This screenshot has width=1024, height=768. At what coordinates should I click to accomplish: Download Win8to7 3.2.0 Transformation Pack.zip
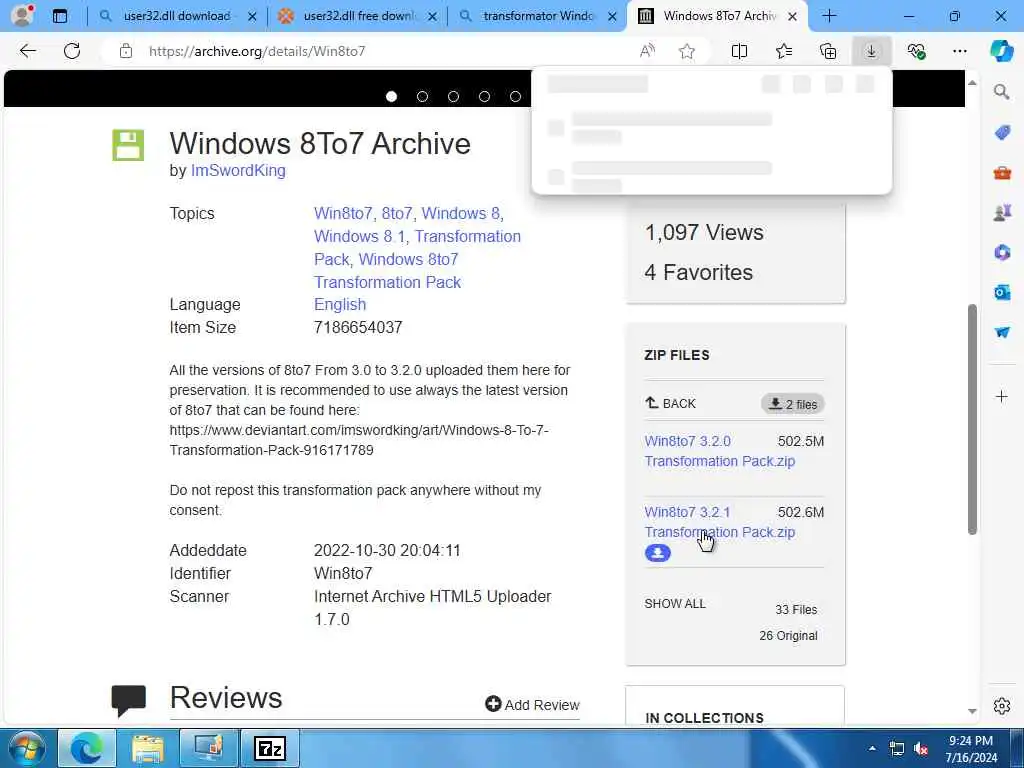click(x=719, y=451)
